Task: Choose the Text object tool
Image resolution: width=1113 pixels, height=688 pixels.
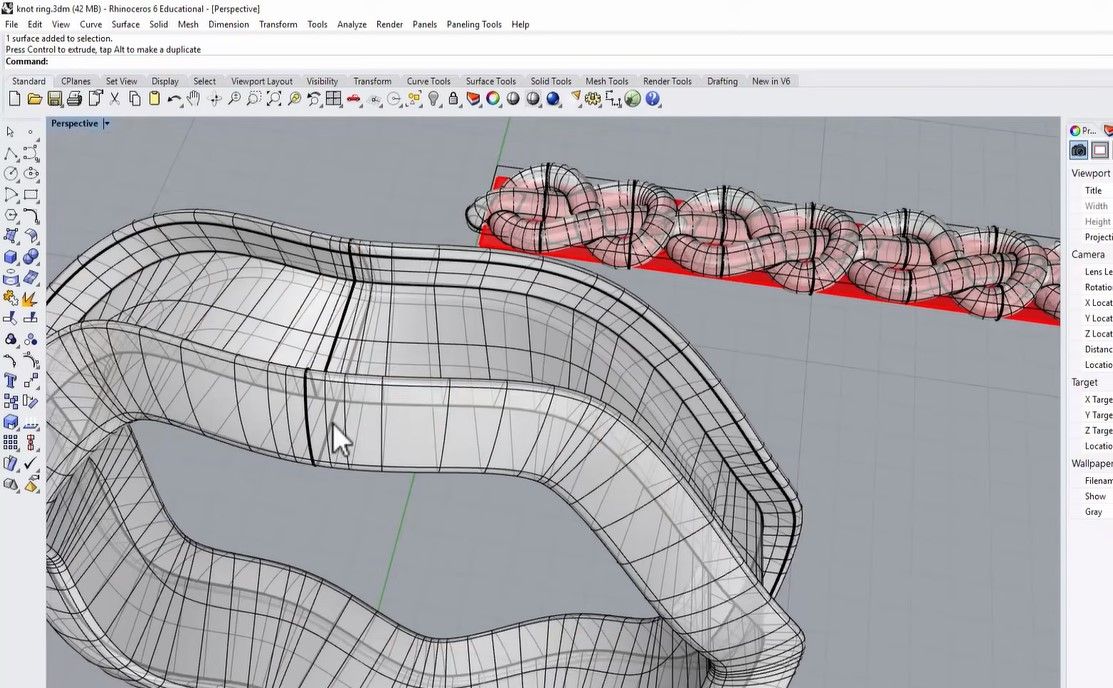Action: 11,381
